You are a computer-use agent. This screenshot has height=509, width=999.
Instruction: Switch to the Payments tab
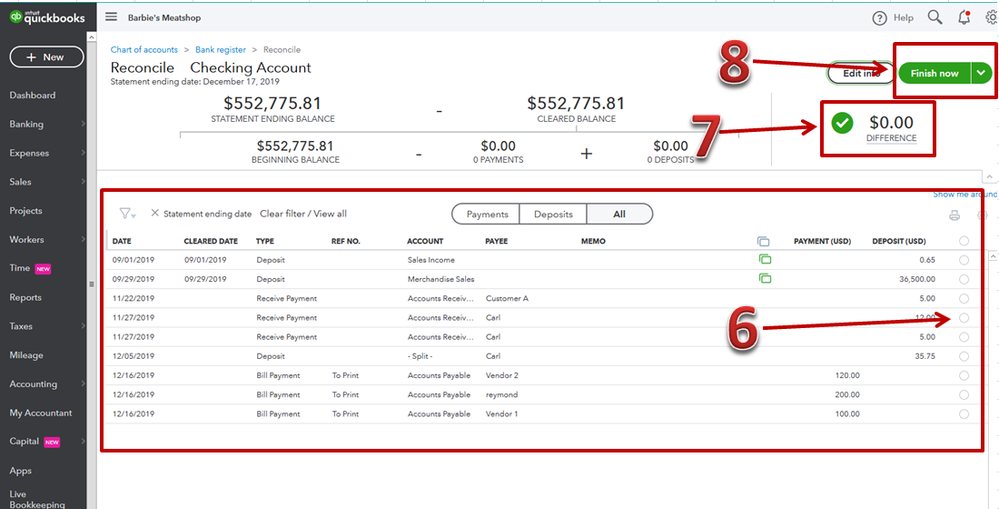[x=487, y=214]
